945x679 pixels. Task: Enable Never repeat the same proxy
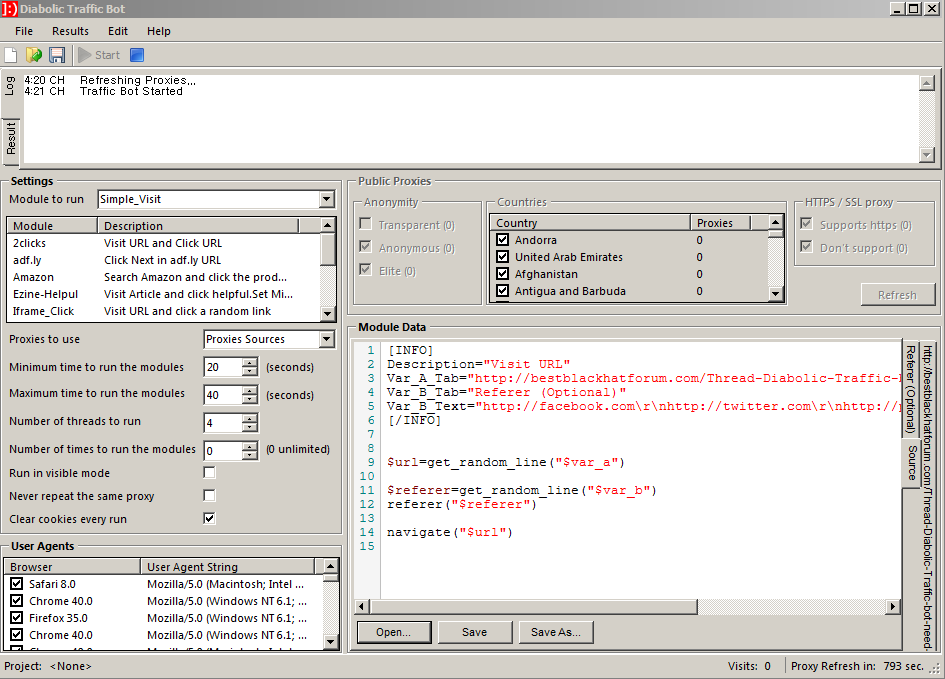[x=209, y=496]
